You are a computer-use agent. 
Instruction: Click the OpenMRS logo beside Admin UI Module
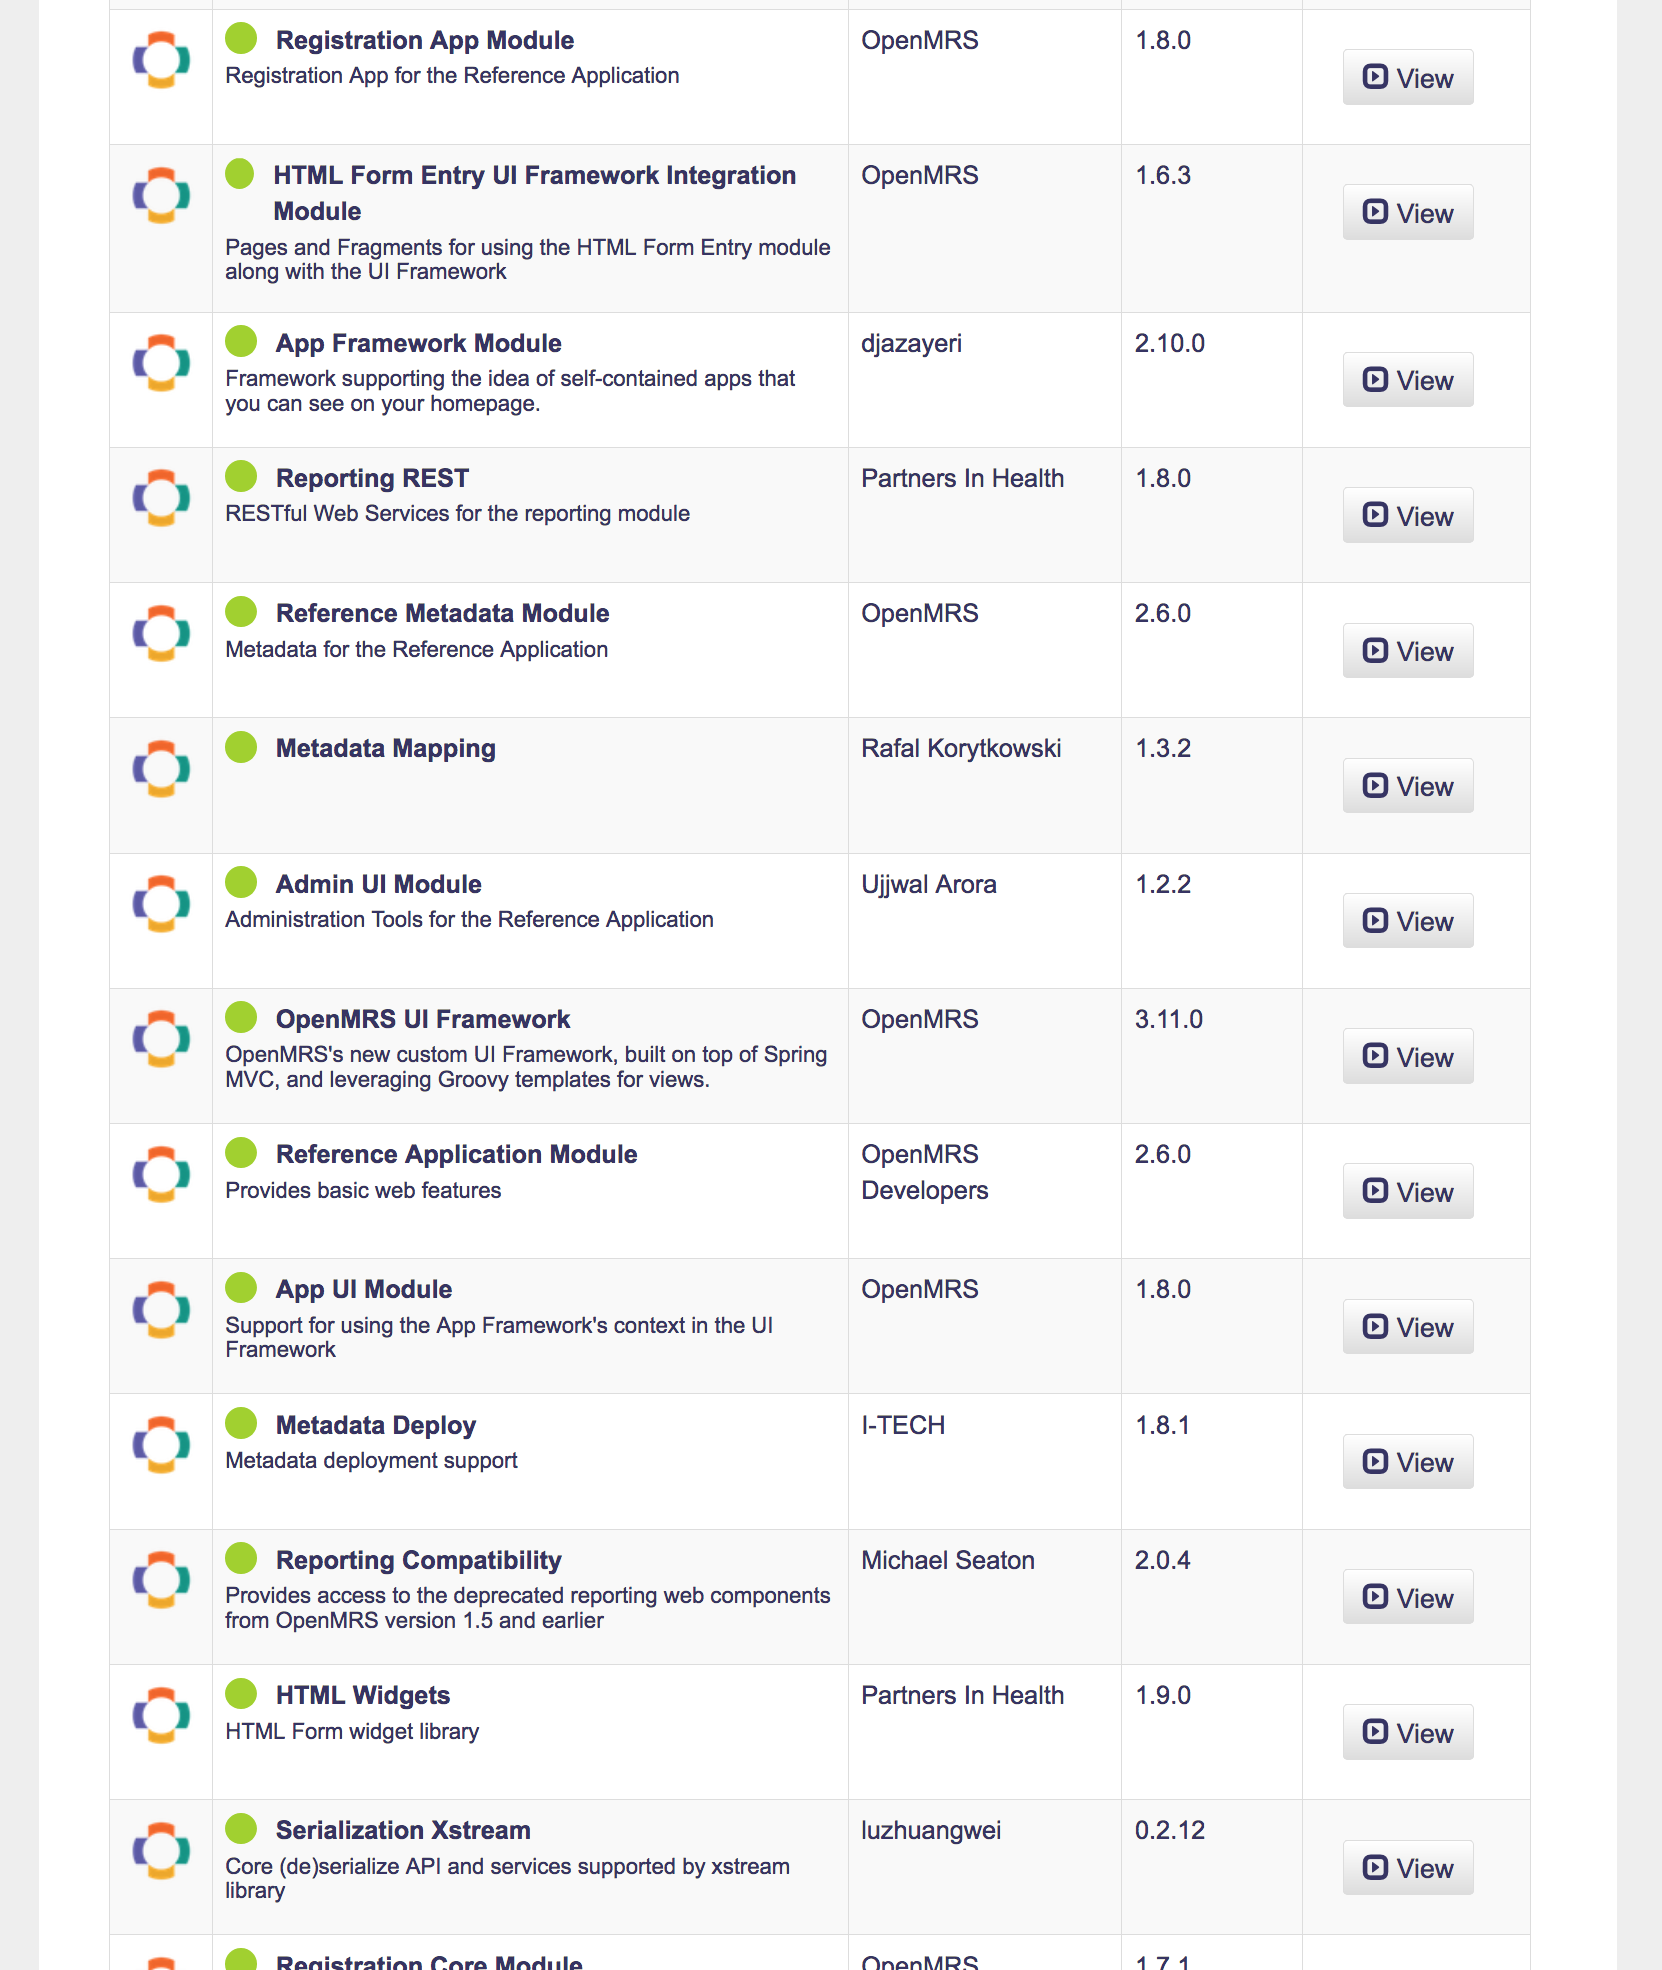[161, 904]
